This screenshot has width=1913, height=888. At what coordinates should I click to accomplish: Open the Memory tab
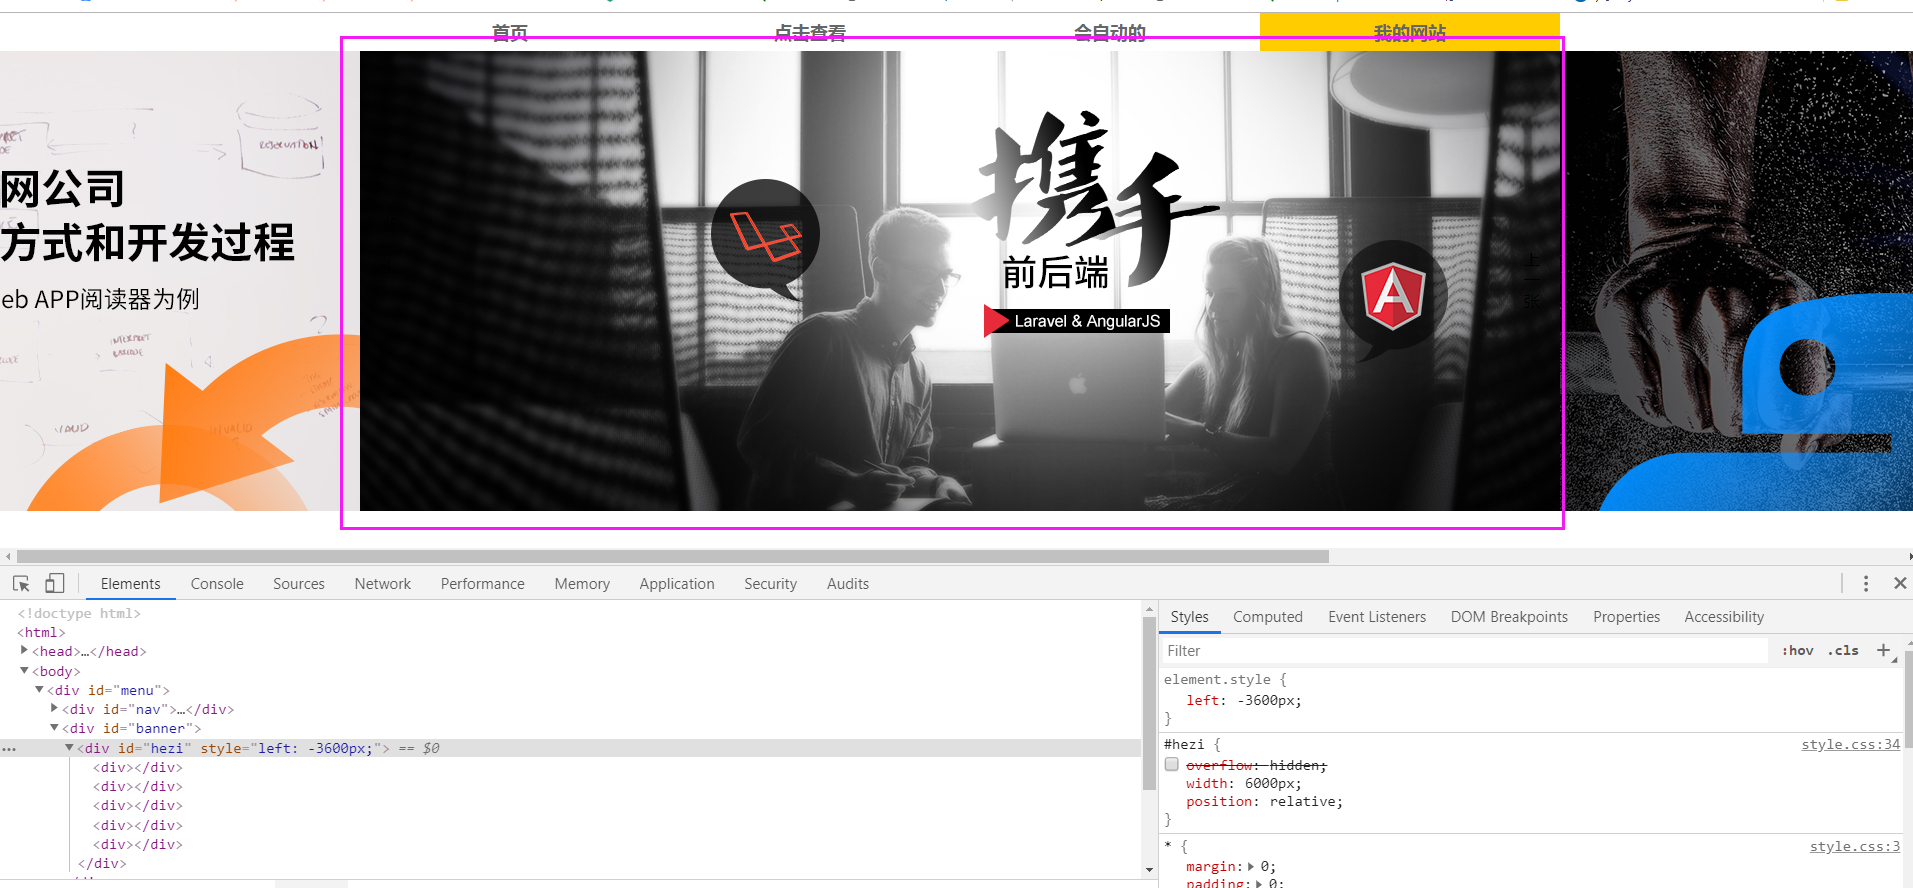582,584
